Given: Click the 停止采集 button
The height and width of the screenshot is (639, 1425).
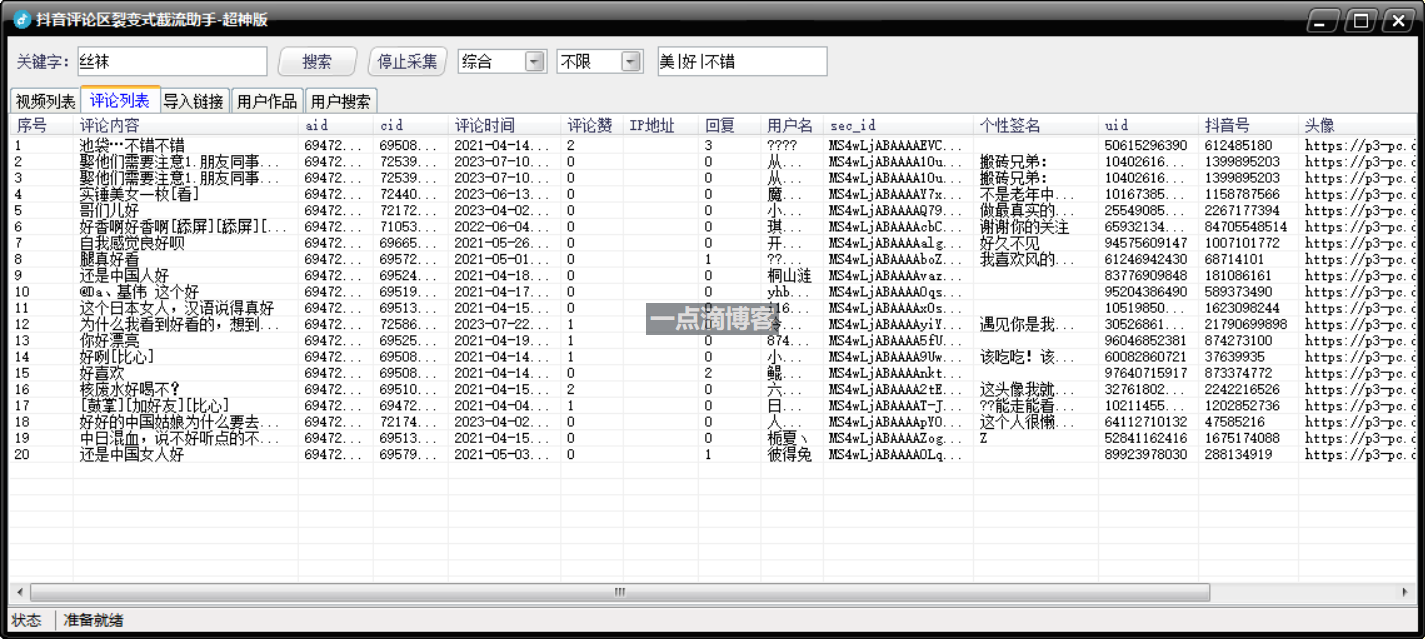Looking at the screenshot, I should tap(407, 62).
